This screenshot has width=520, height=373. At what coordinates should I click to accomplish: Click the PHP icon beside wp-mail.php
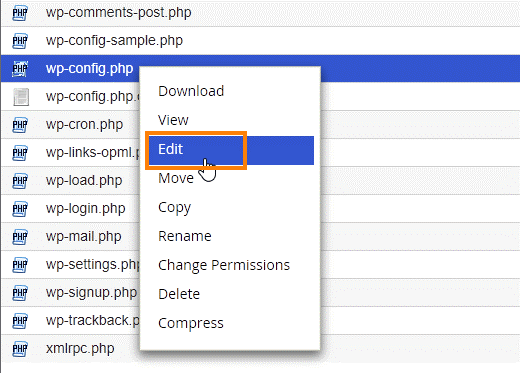coord(20,237)
